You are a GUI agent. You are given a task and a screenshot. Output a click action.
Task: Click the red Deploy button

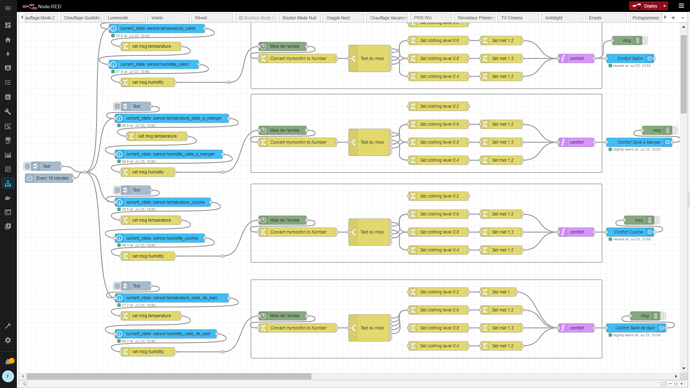pyautogui.click(x=645, y=6)
